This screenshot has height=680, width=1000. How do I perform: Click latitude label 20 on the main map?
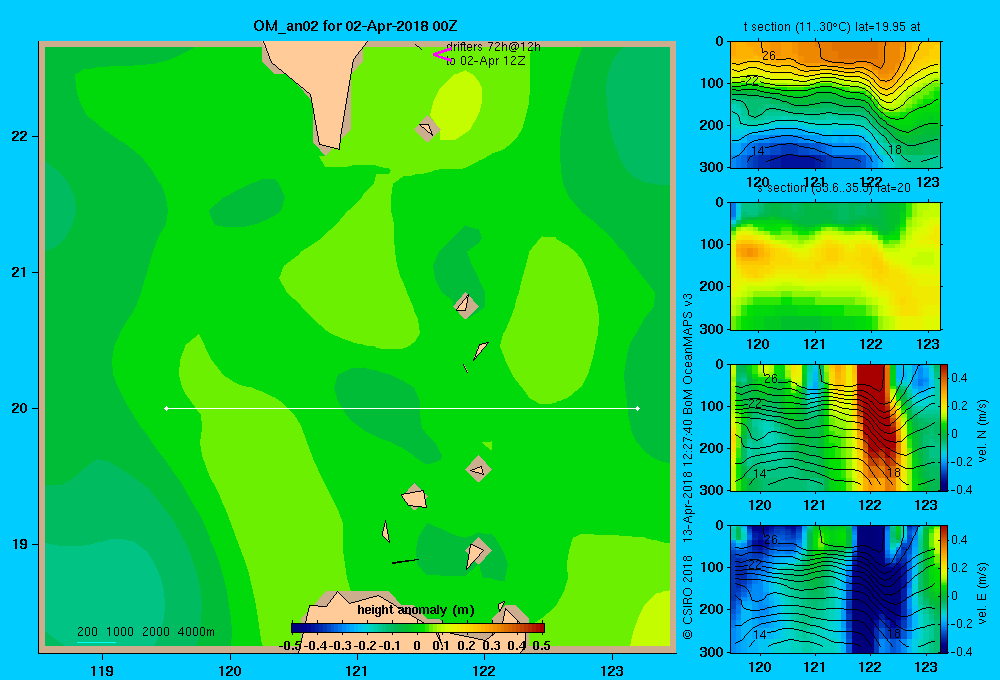click(x=20, y=408)
